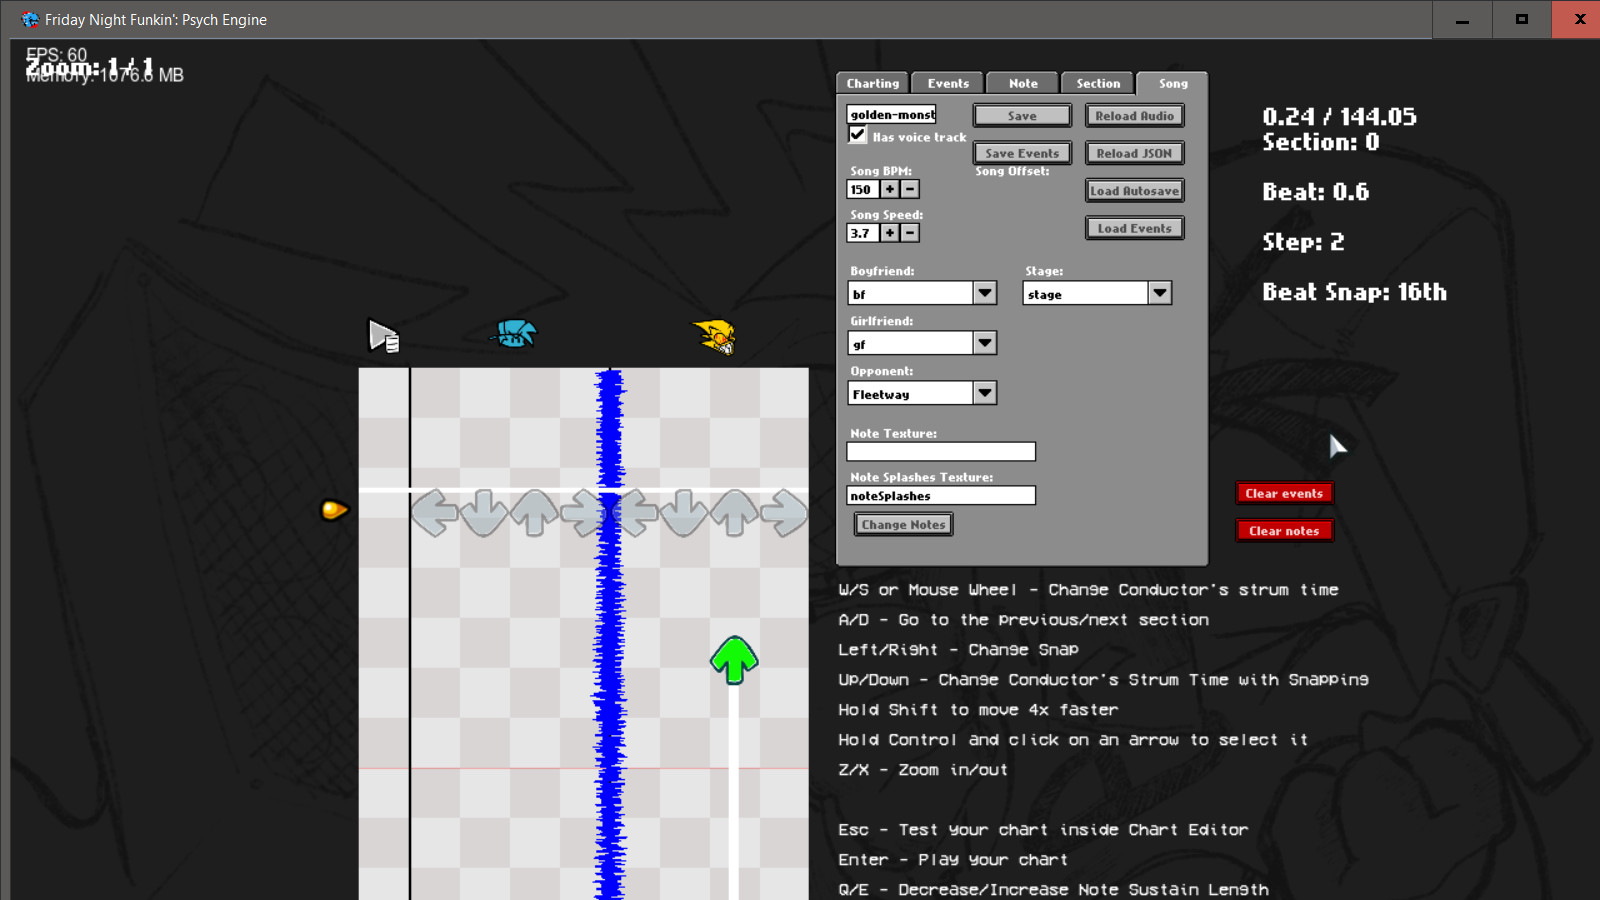This screenshot has height=900, width=1600.
Task: Open the Stage dropdown
Action: pos(1160,293)
